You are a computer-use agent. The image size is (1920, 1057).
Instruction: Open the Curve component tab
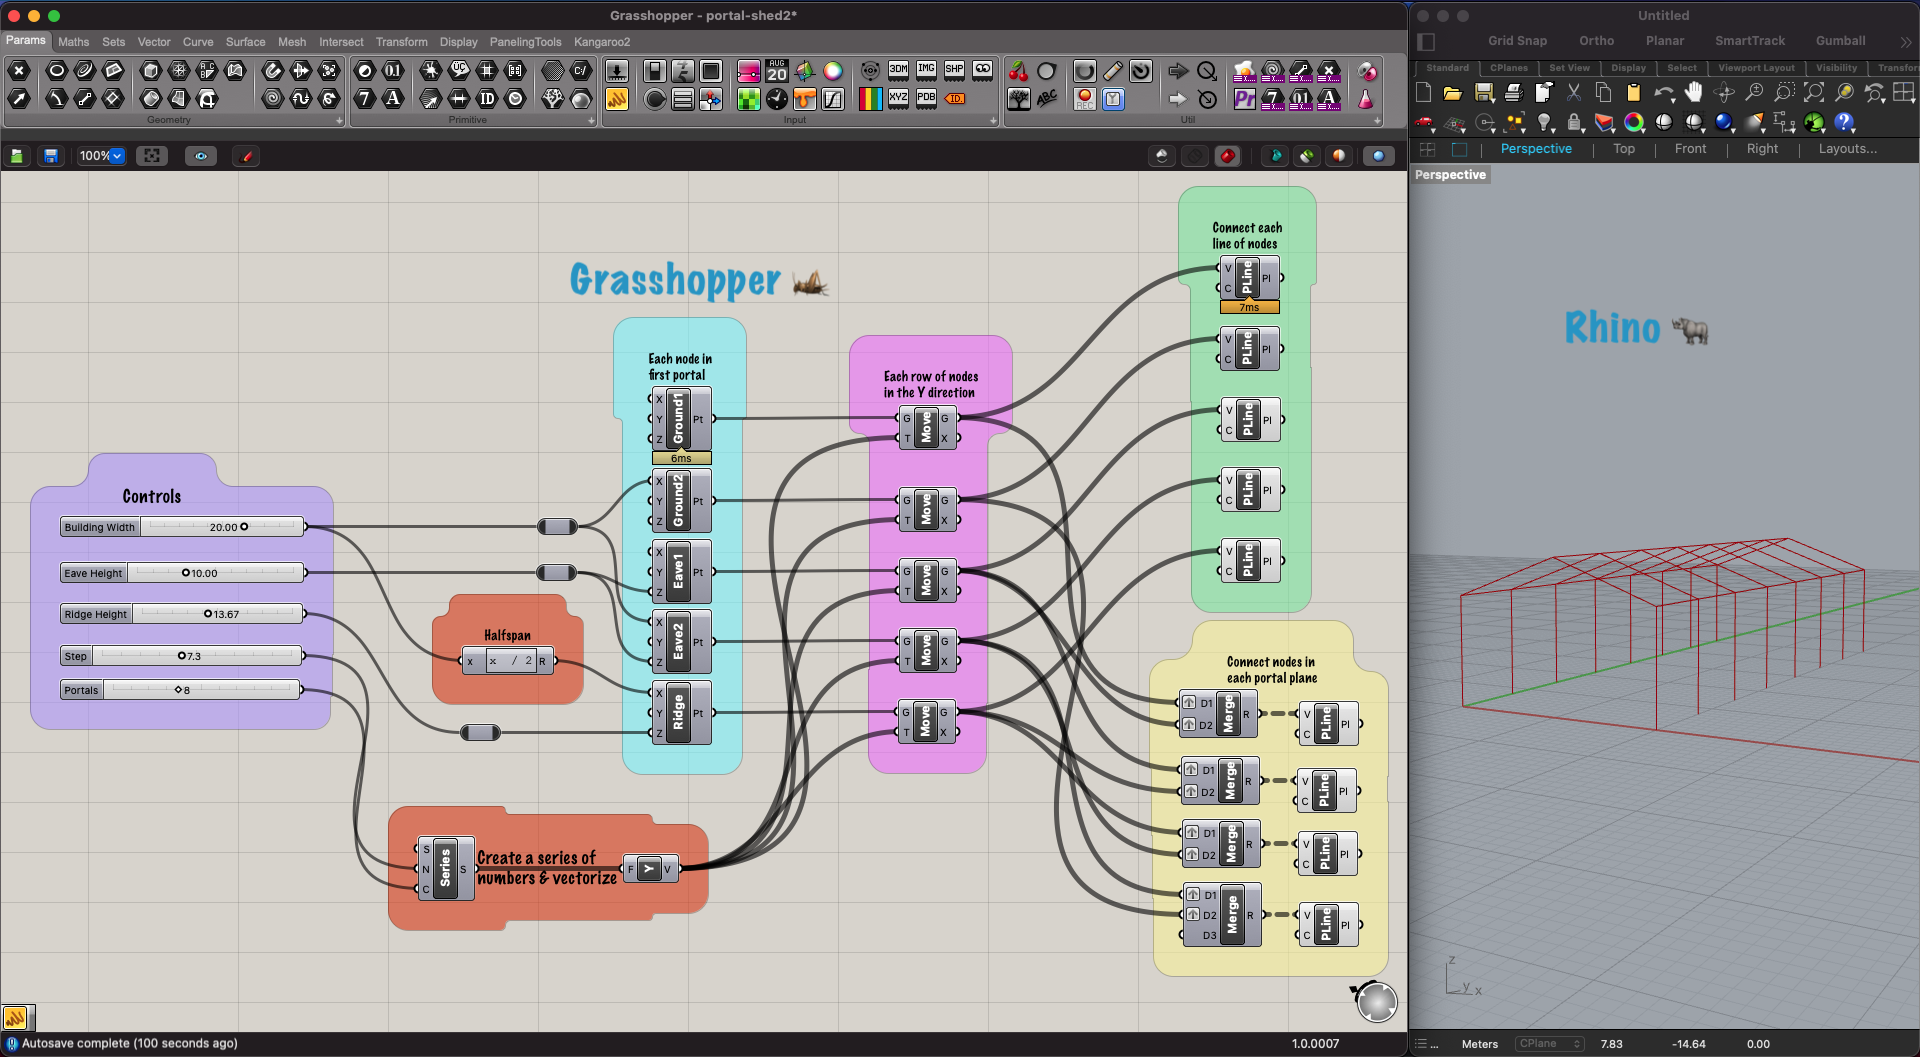click(x=198, y=42)
